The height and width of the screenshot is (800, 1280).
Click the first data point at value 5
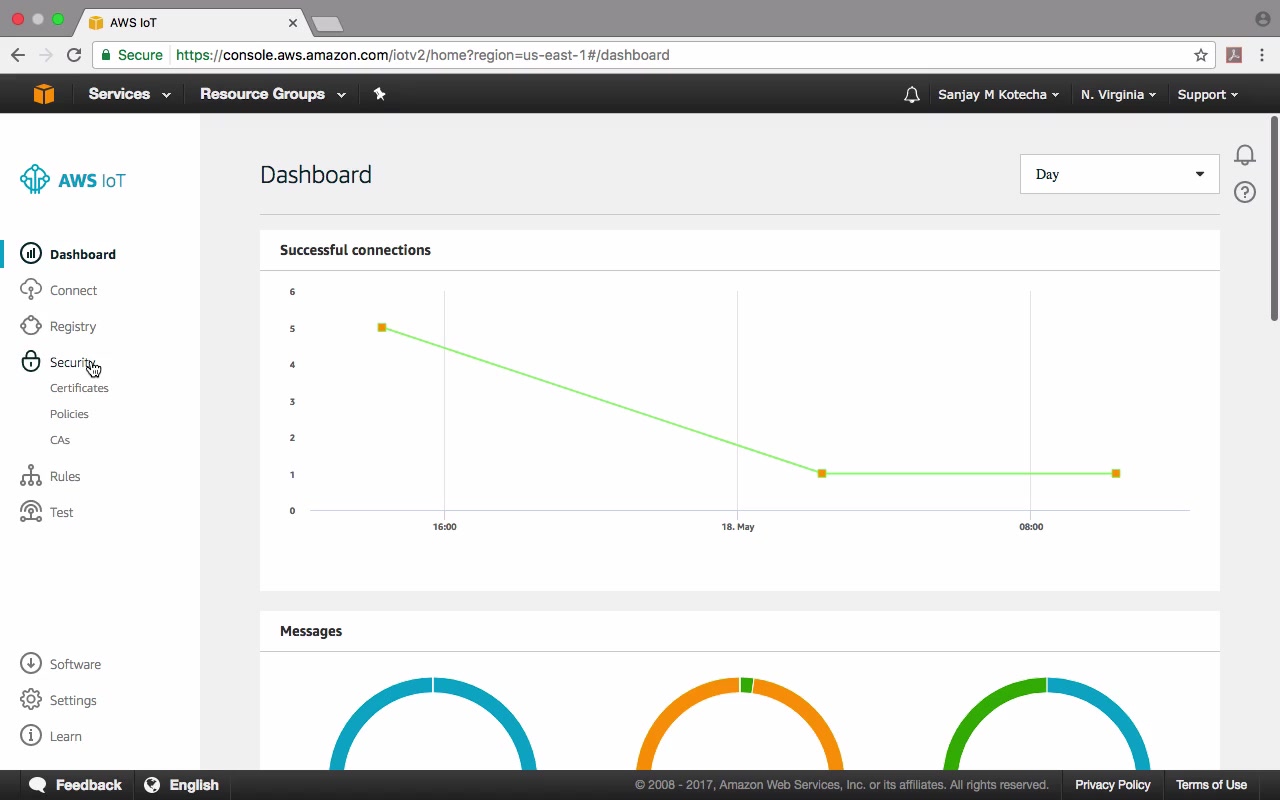(x=382, y=328)
